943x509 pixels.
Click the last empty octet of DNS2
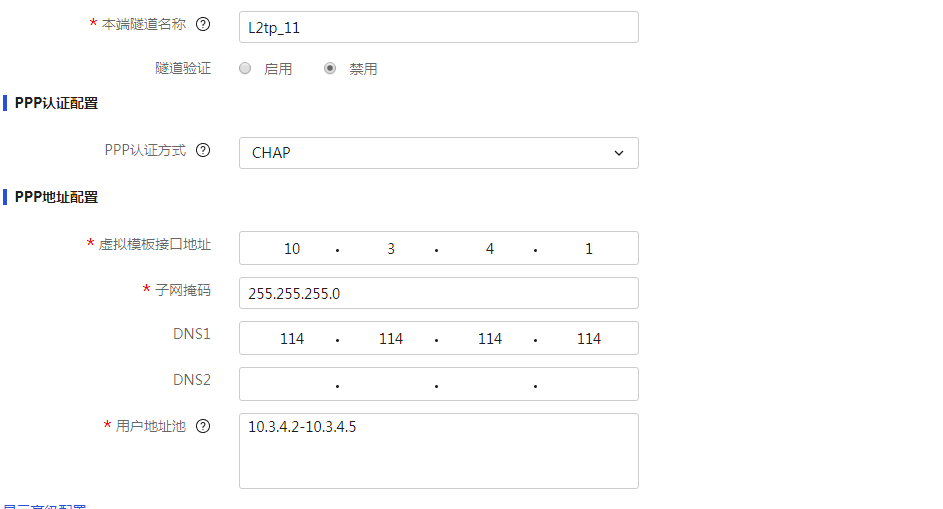pos(588,384)
